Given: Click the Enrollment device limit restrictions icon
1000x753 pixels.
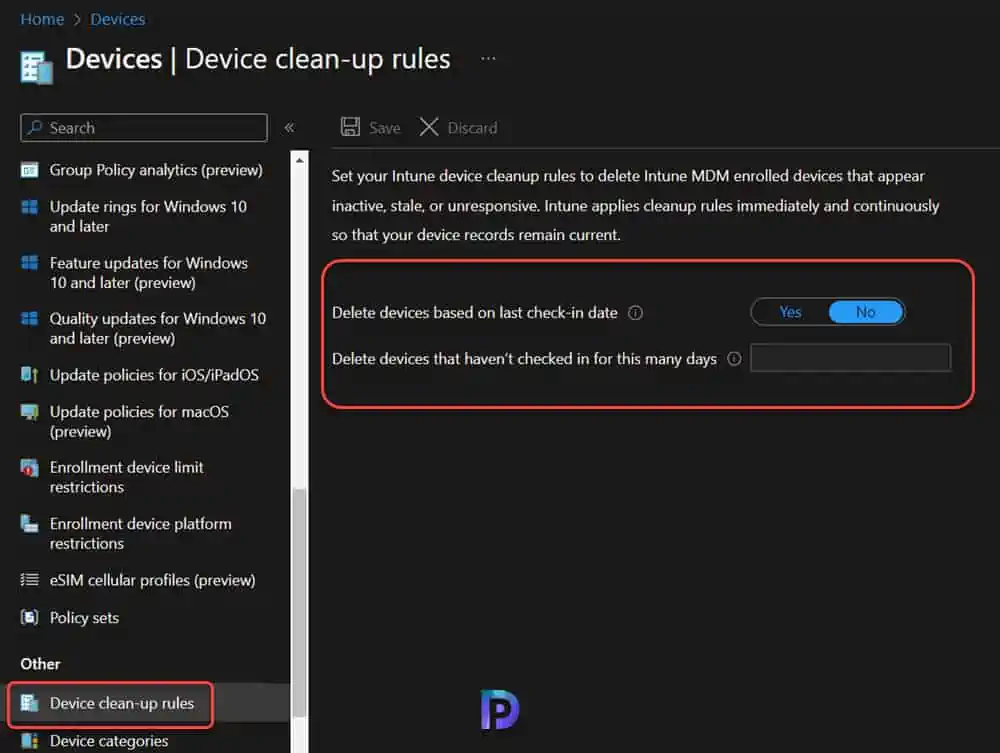Looking at the screenshot, I should point(29,468).
